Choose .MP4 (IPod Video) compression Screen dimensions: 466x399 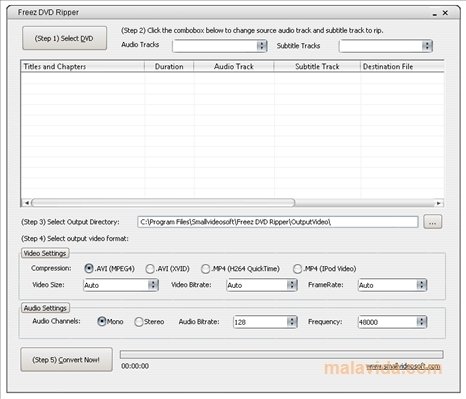coord(325,269)
